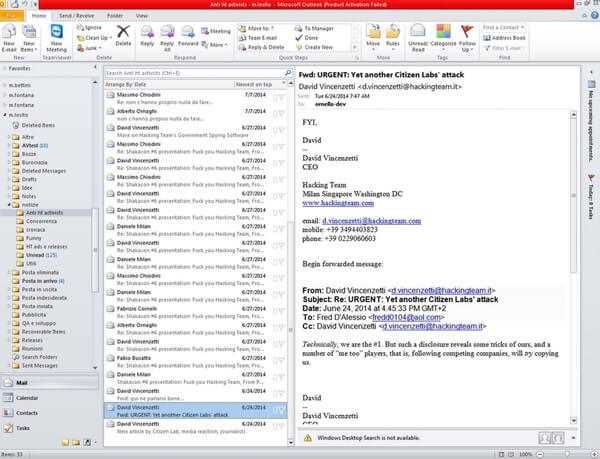Run the Reply & Delete quick step
This screenshot has height=459, width=600.
click(x=262, y=47)
